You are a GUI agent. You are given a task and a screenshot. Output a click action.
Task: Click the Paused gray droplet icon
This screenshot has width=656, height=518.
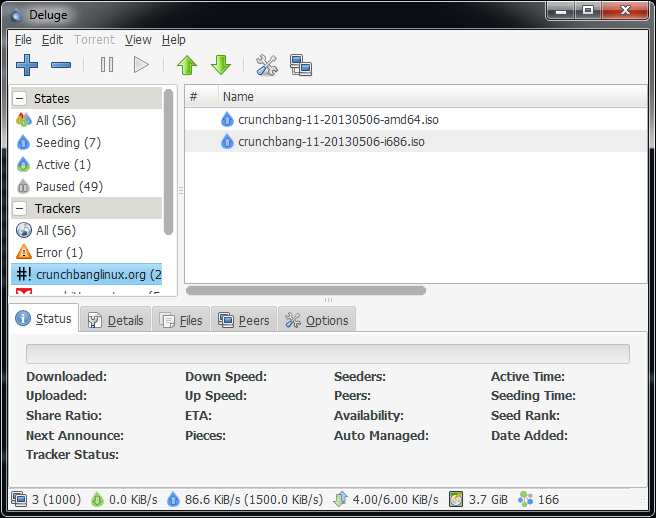[23, 186]
